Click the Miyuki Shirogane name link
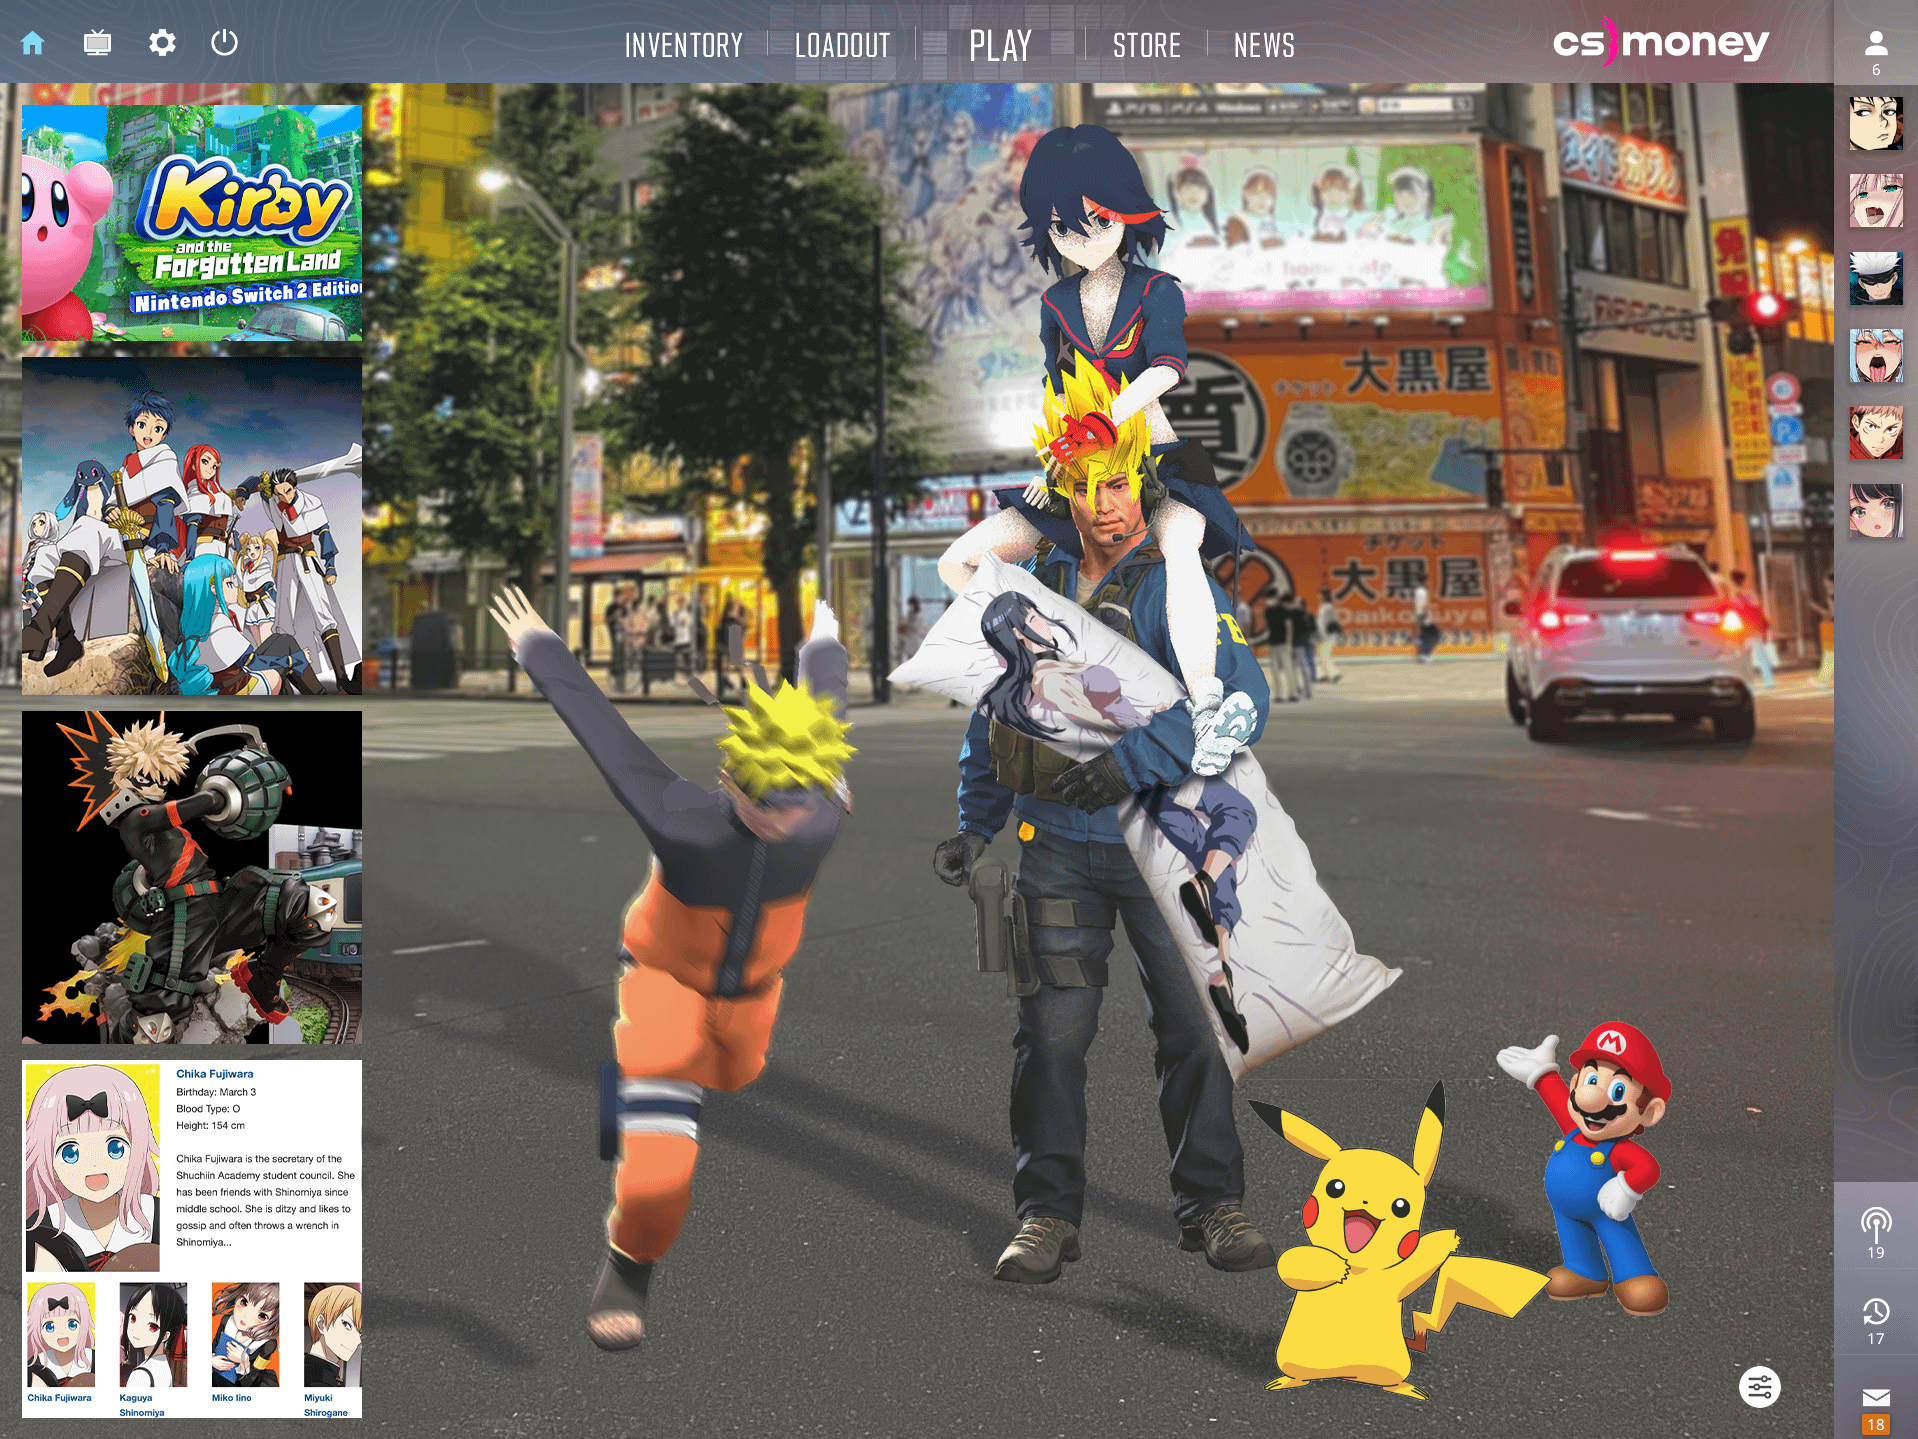The image size is (1918, 1439). pos(326,1405)
